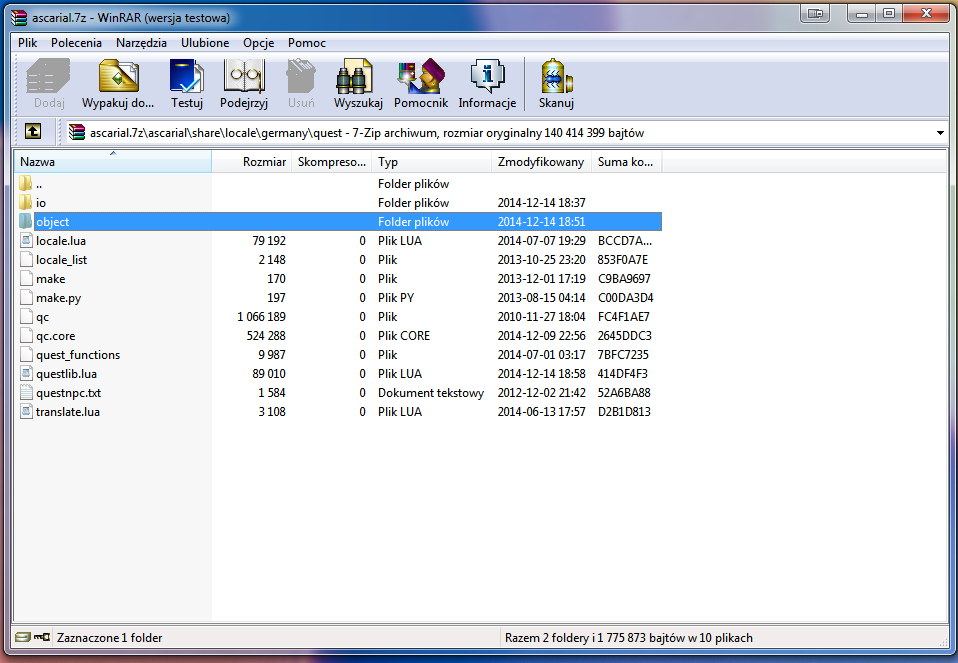The width and height of the screenshot is (958, 663).
Task: Sort by the Typ column header
Action: (x=431, y=162)
